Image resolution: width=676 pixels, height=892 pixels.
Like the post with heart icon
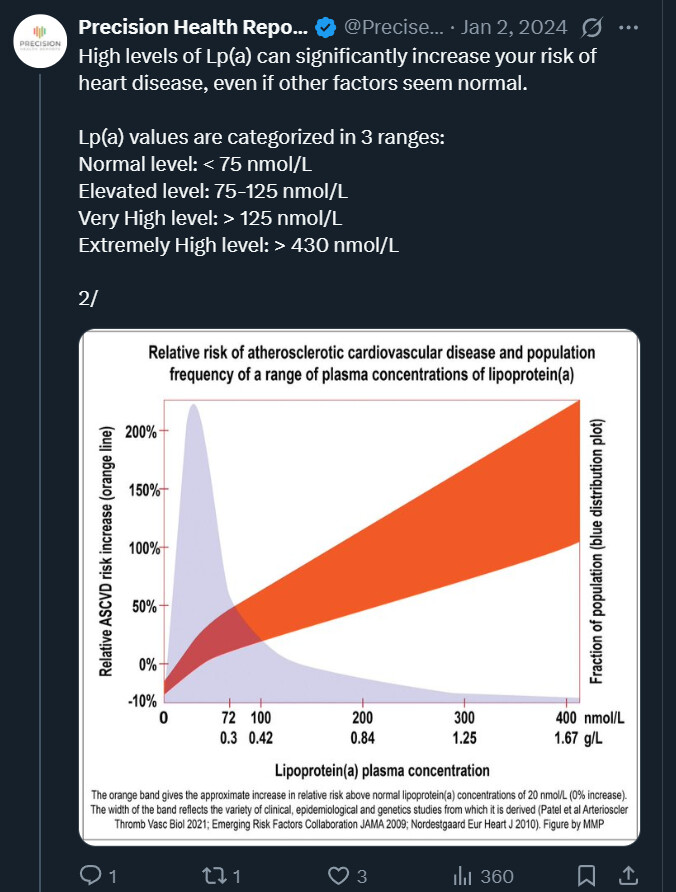coord(338,876)
